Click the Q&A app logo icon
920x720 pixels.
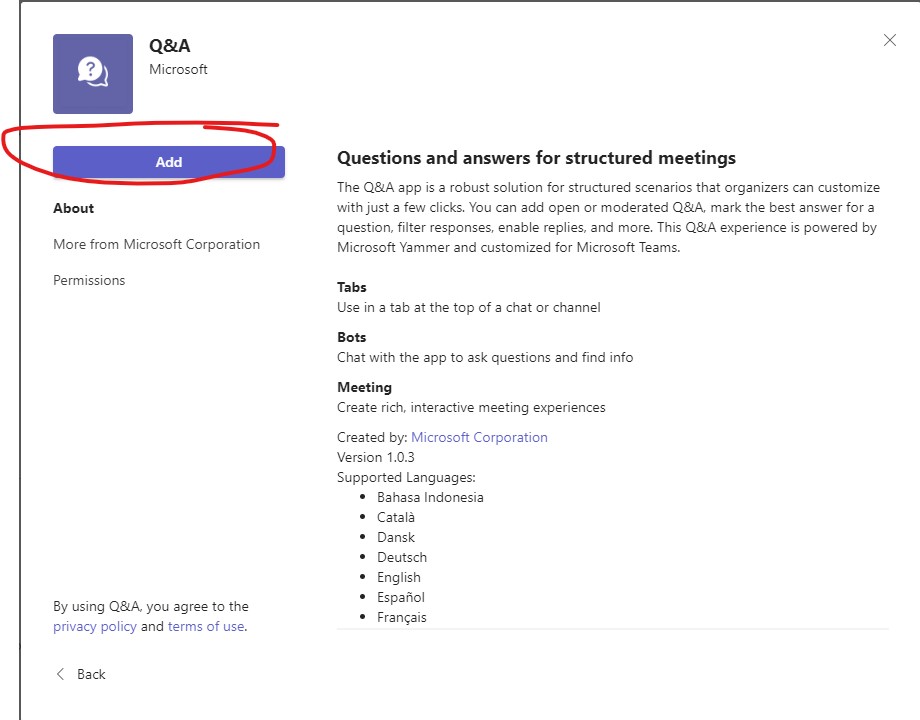point(93,74)
